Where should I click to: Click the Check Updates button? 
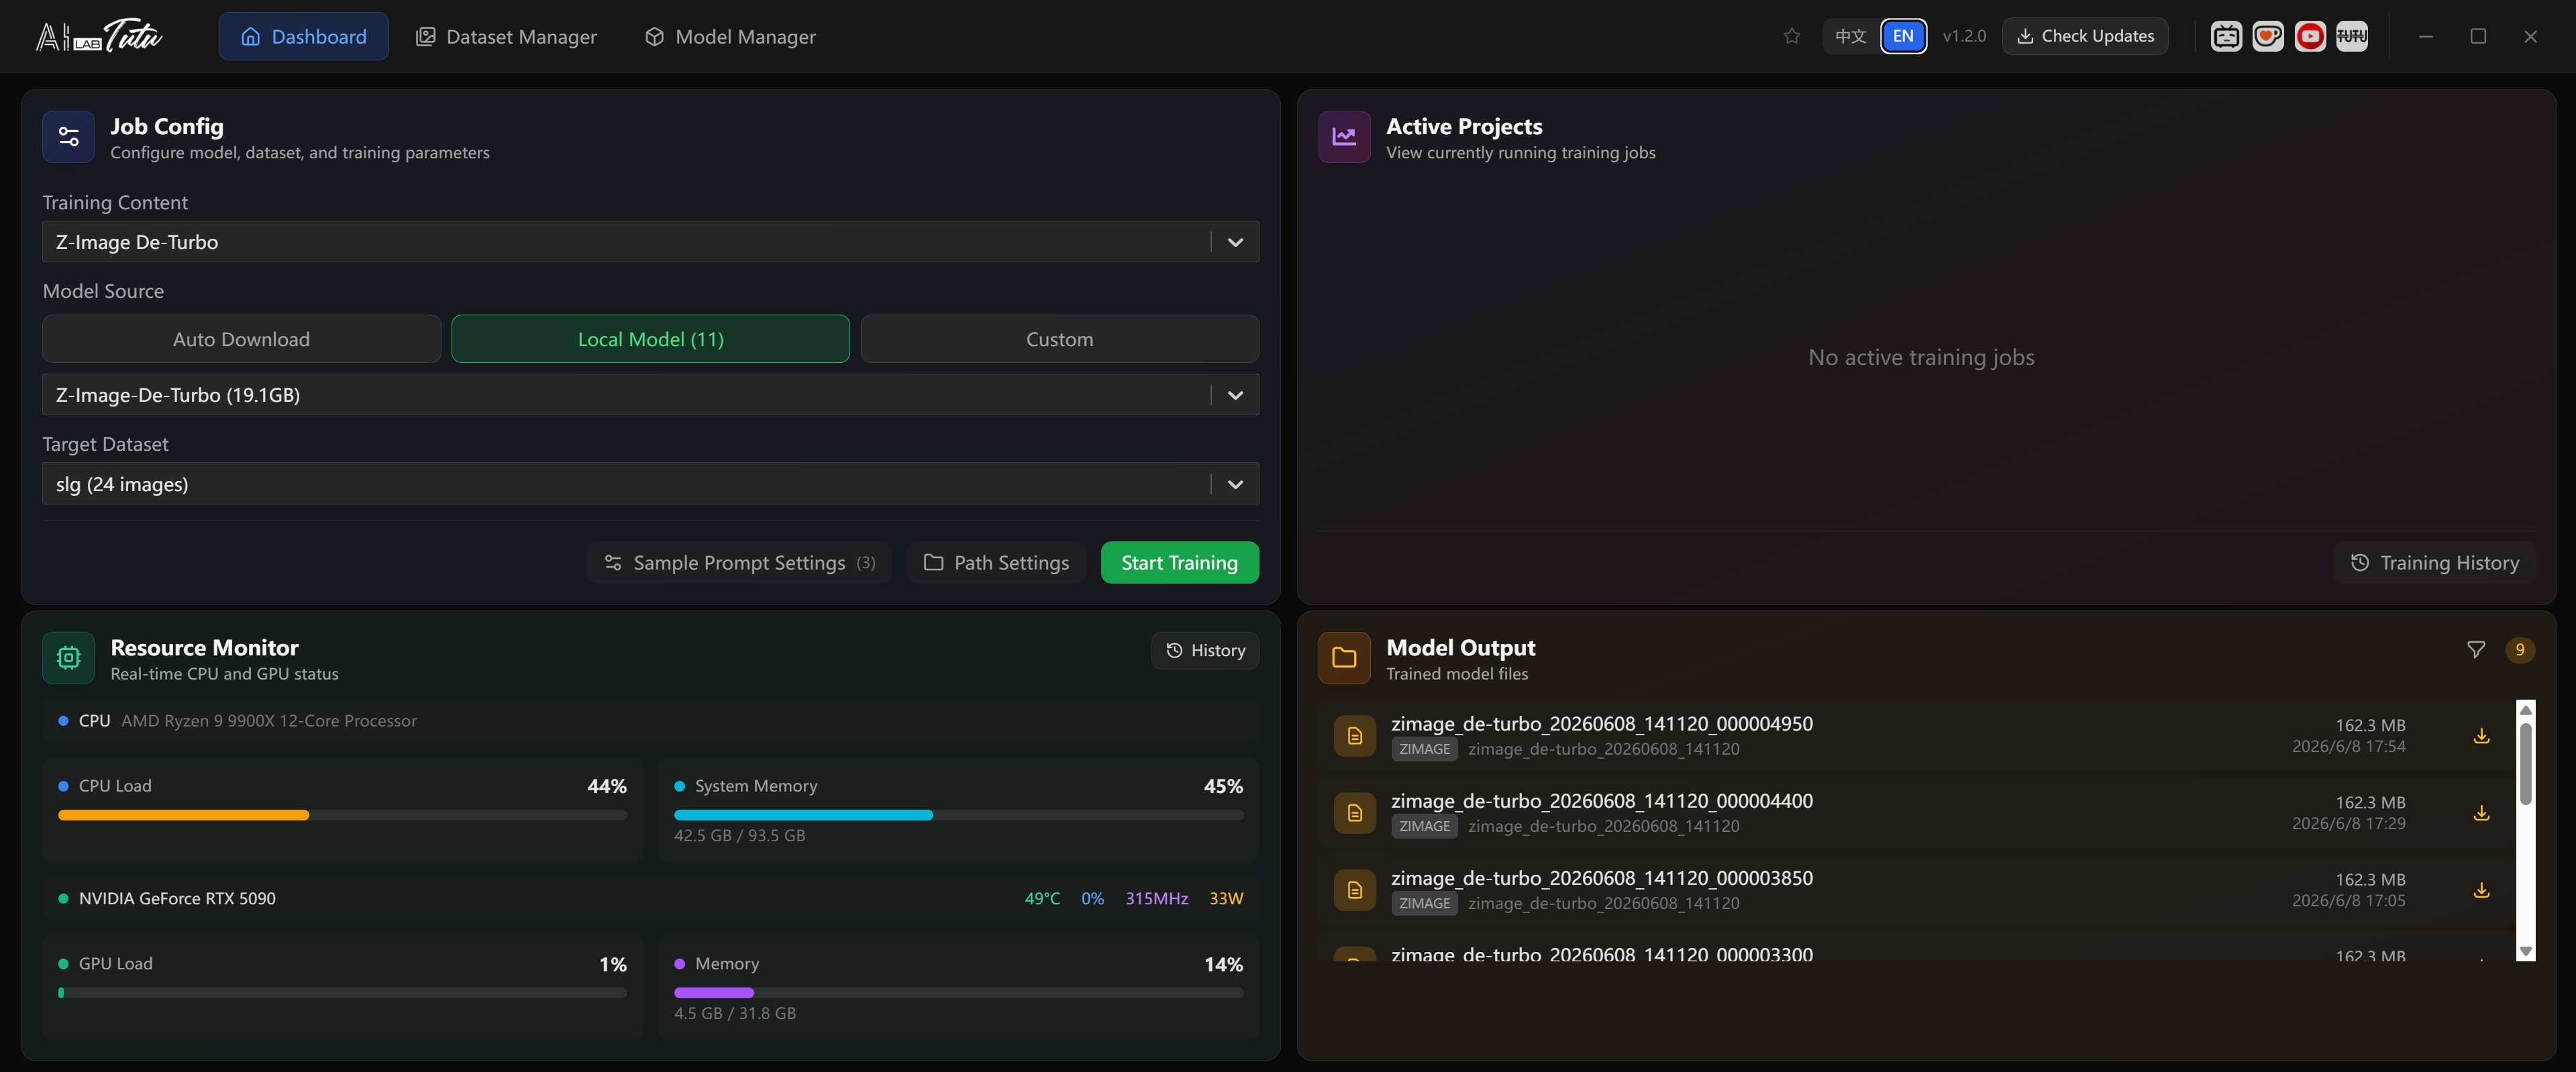tap(2085, 36)
